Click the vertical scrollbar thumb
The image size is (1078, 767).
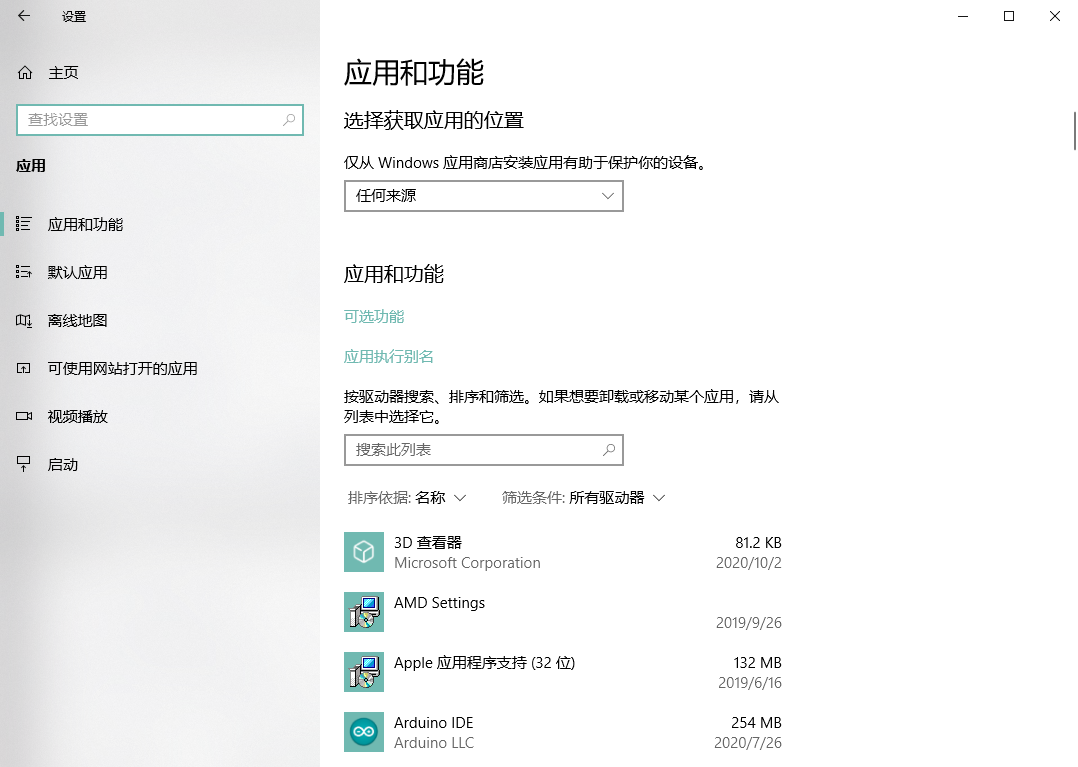[1075, 131]
